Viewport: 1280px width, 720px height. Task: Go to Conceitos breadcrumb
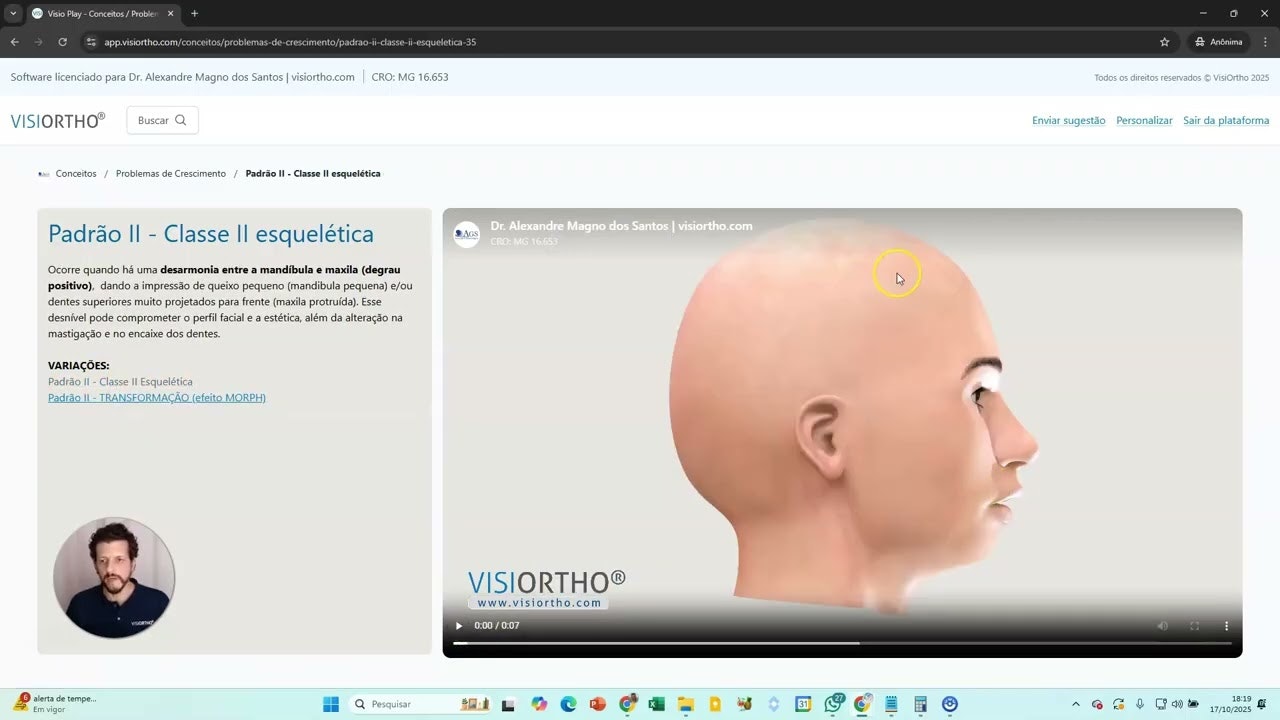76,174
